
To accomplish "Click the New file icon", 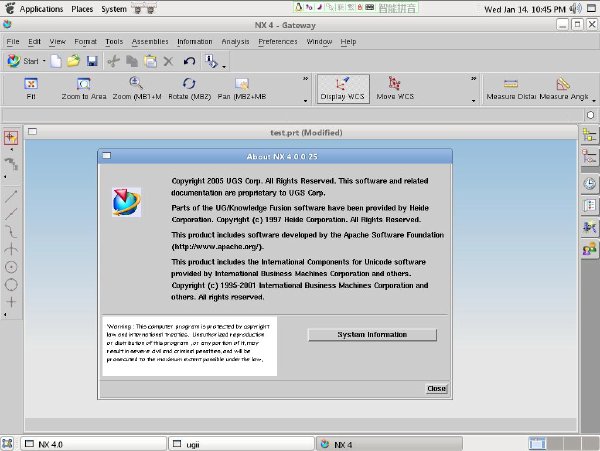I will coord(56,61).
